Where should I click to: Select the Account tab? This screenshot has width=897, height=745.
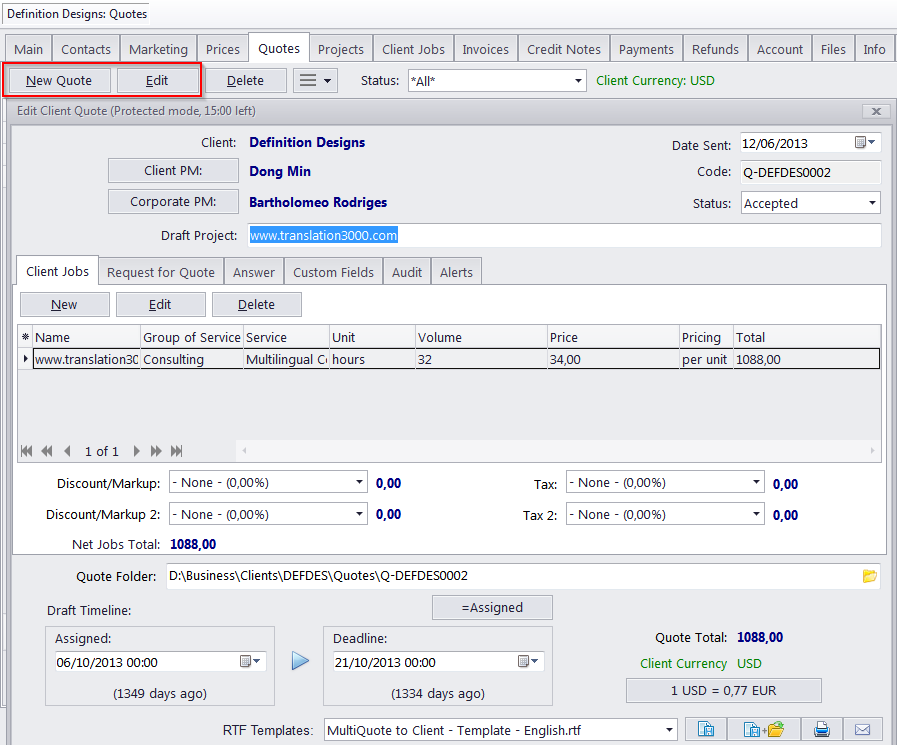coord(780,49)
